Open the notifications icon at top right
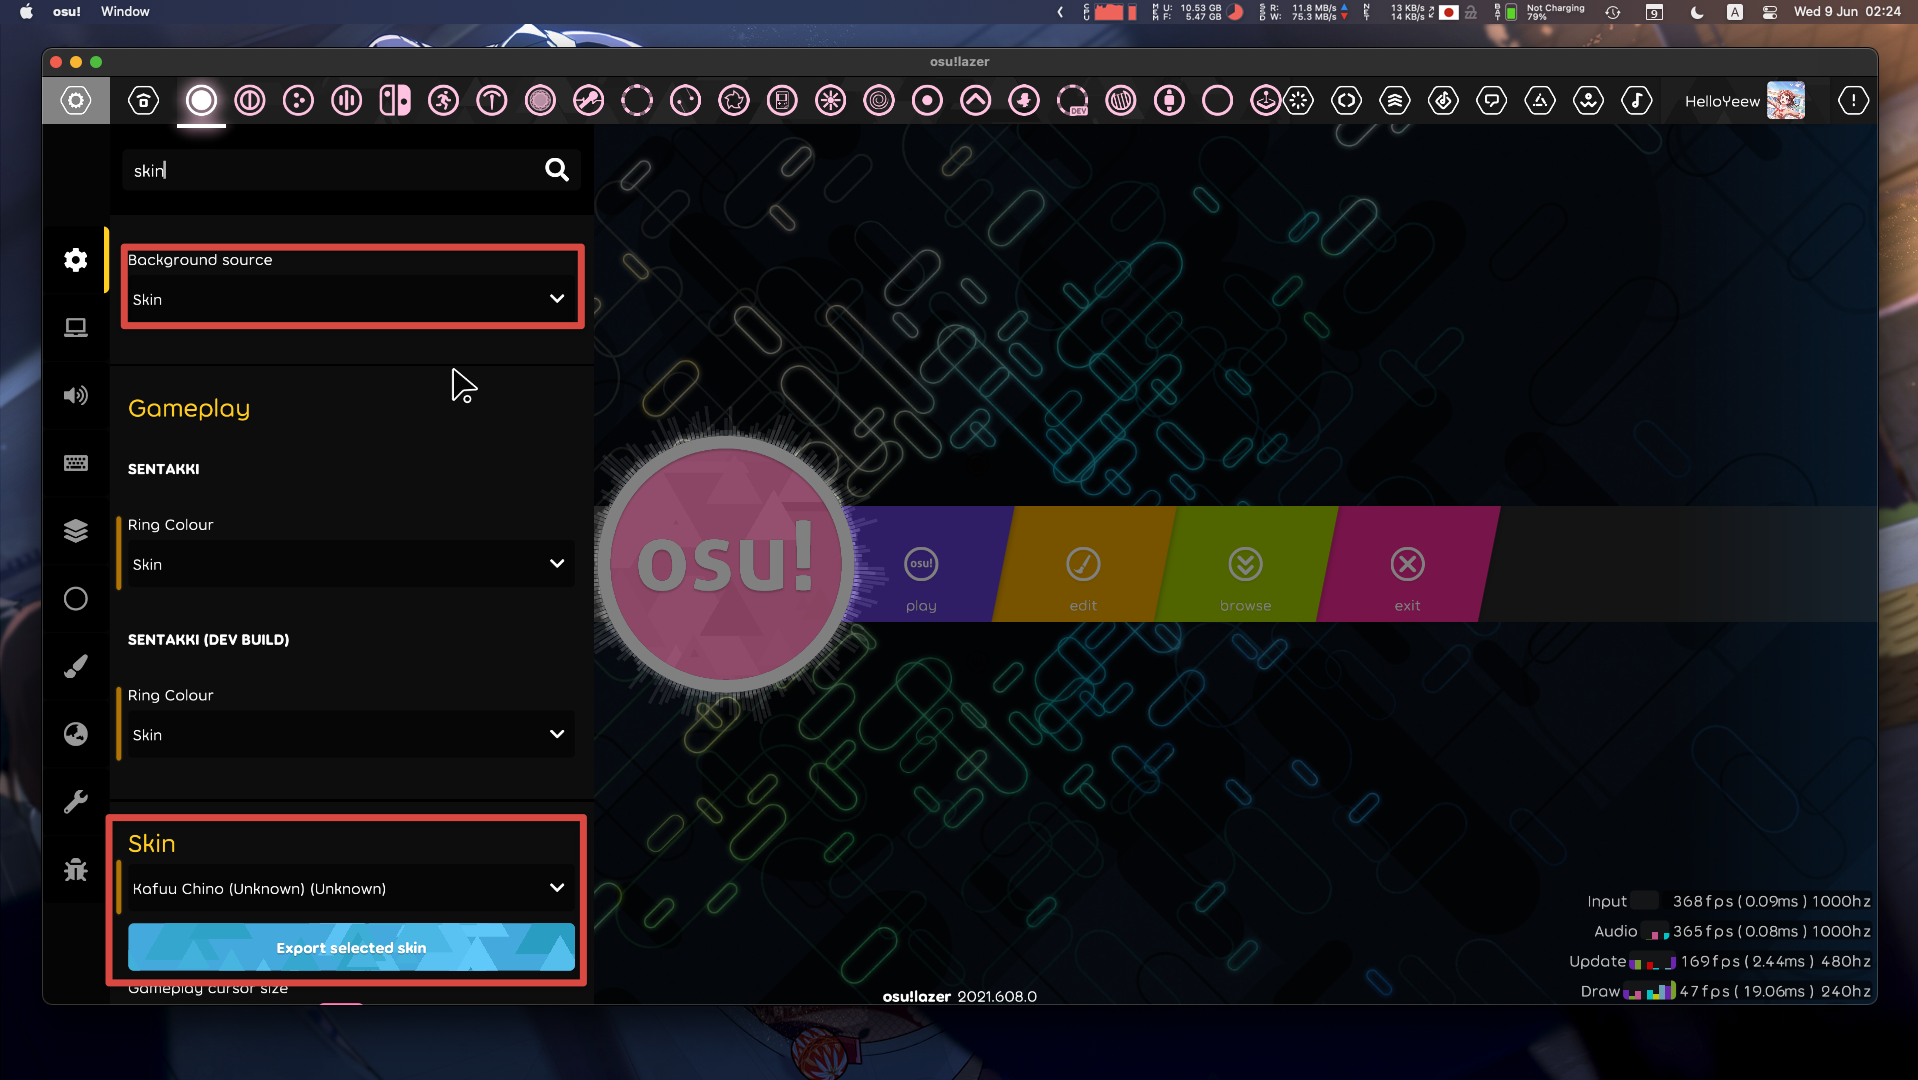1918x1080 pixels. point(1853,100)
